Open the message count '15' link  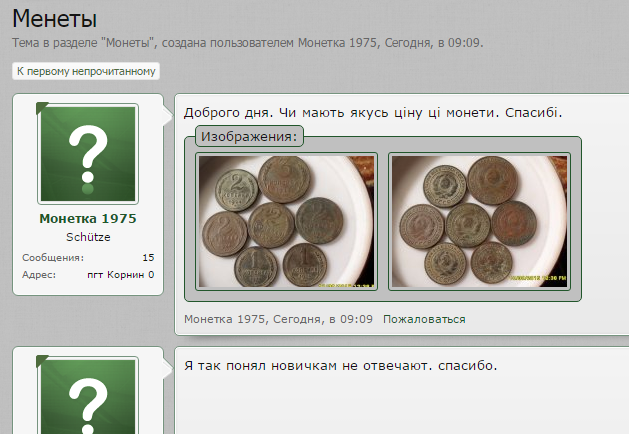point(148,257)
